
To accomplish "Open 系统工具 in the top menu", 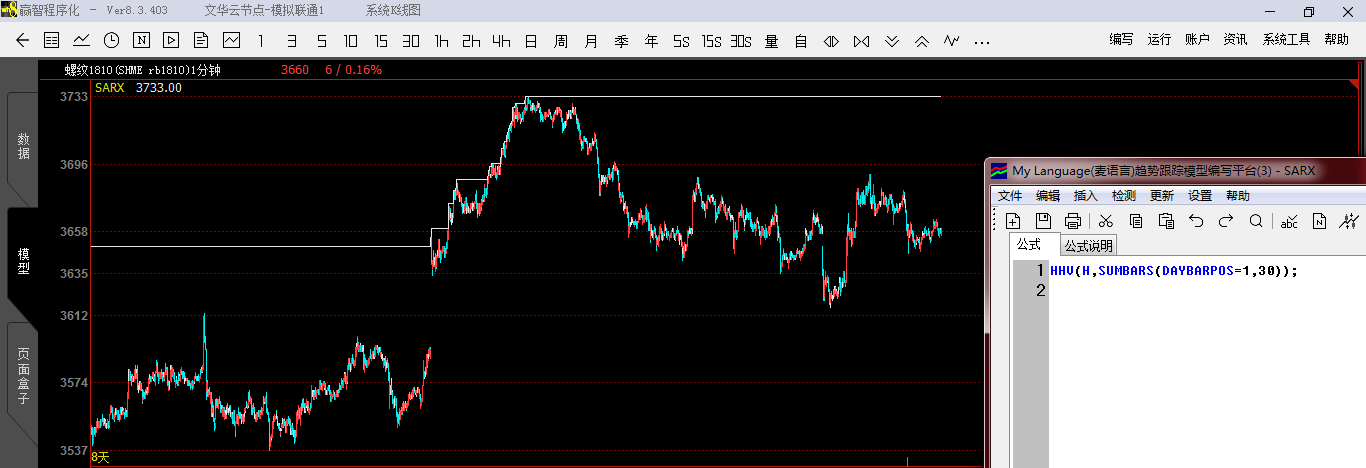I will click(x=1286, y=40).
